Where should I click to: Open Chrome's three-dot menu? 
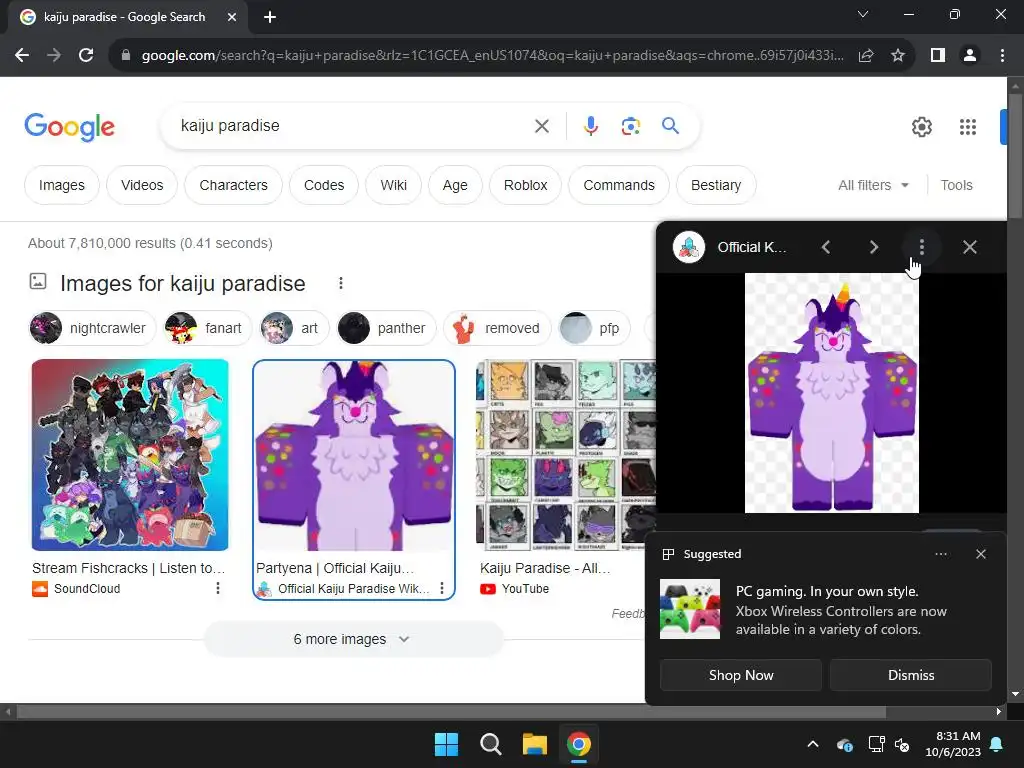coord(1002,56)
